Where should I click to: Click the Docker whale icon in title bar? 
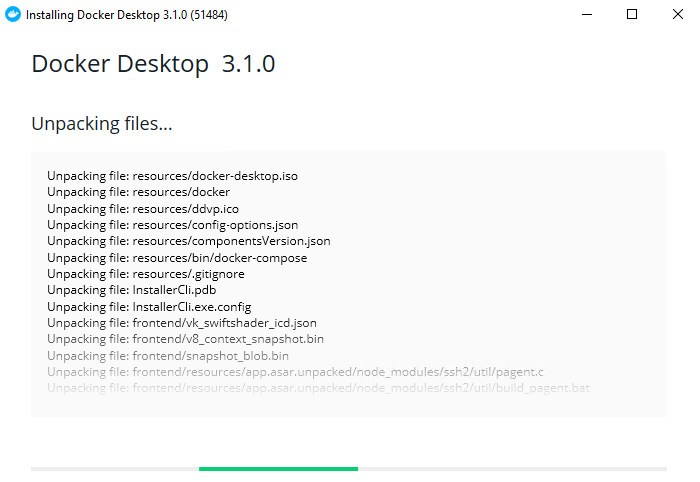13,14
